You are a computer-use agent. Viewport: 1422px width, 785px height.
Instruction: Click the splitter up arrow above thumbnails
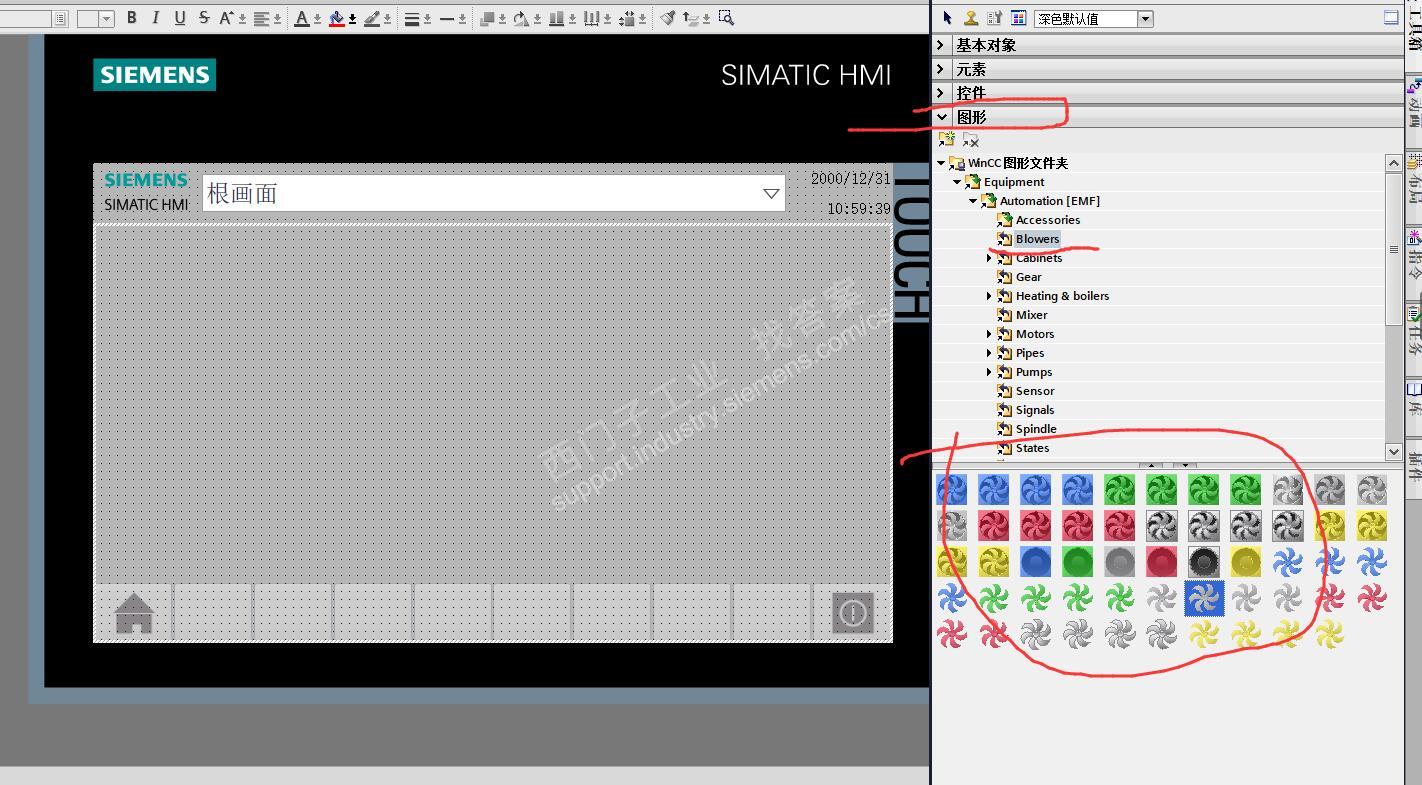[x=1151, y=465]
